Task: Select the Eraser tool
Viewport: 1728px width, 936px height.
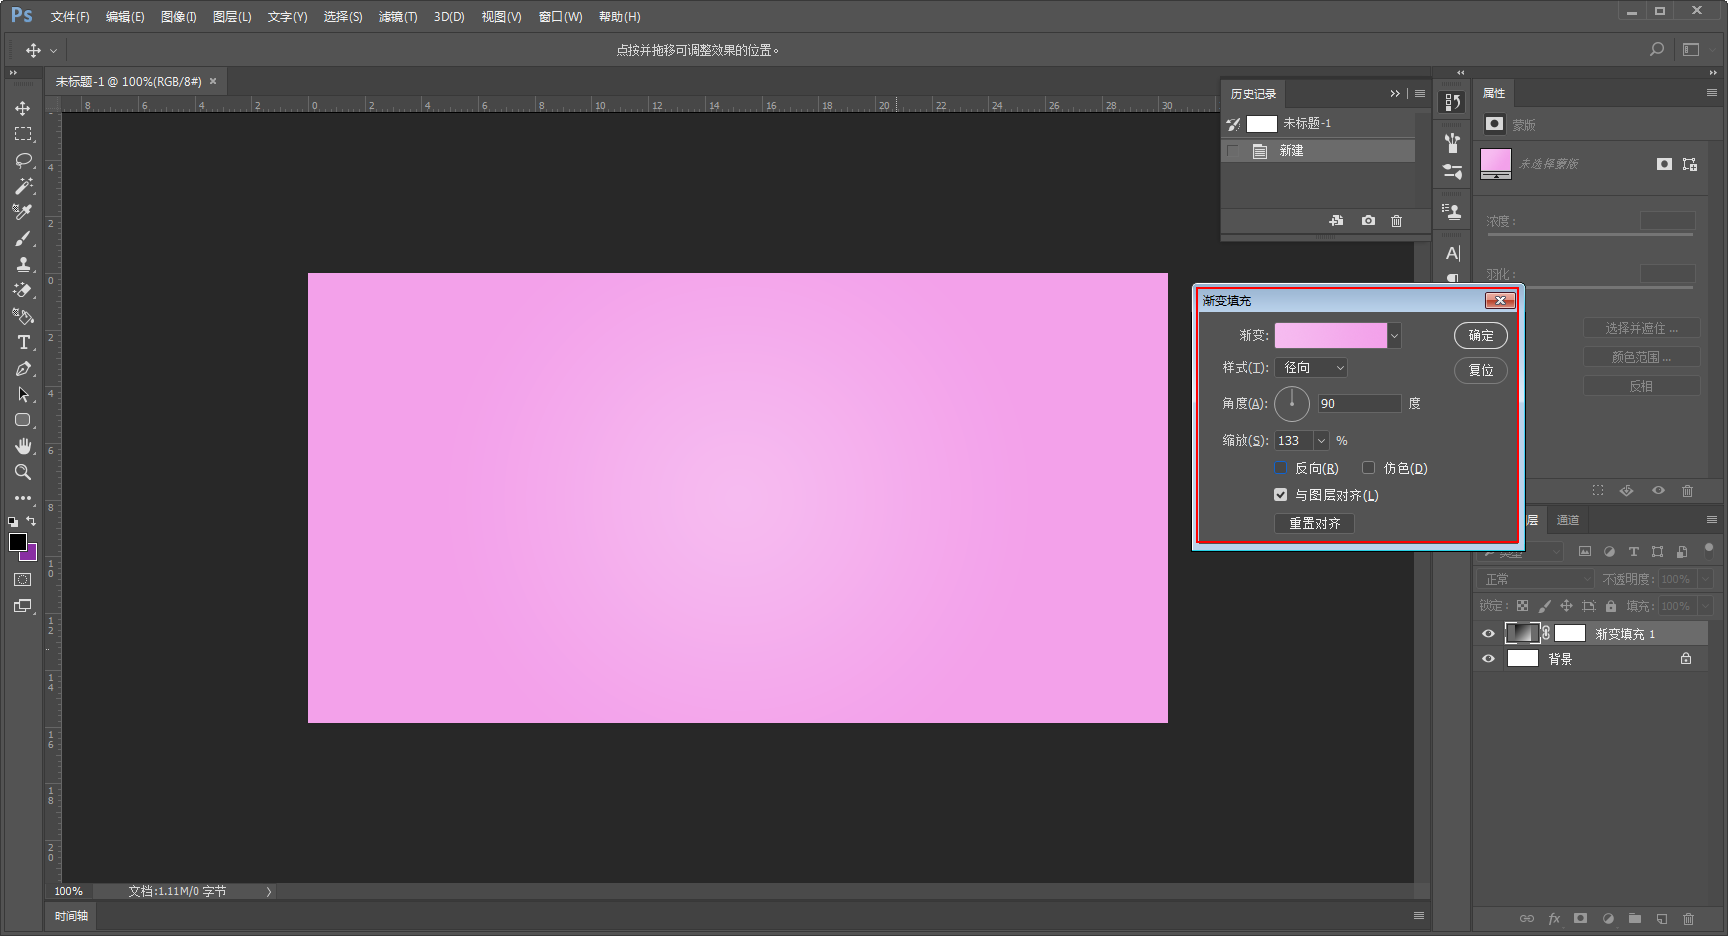Action: (23, 290)
